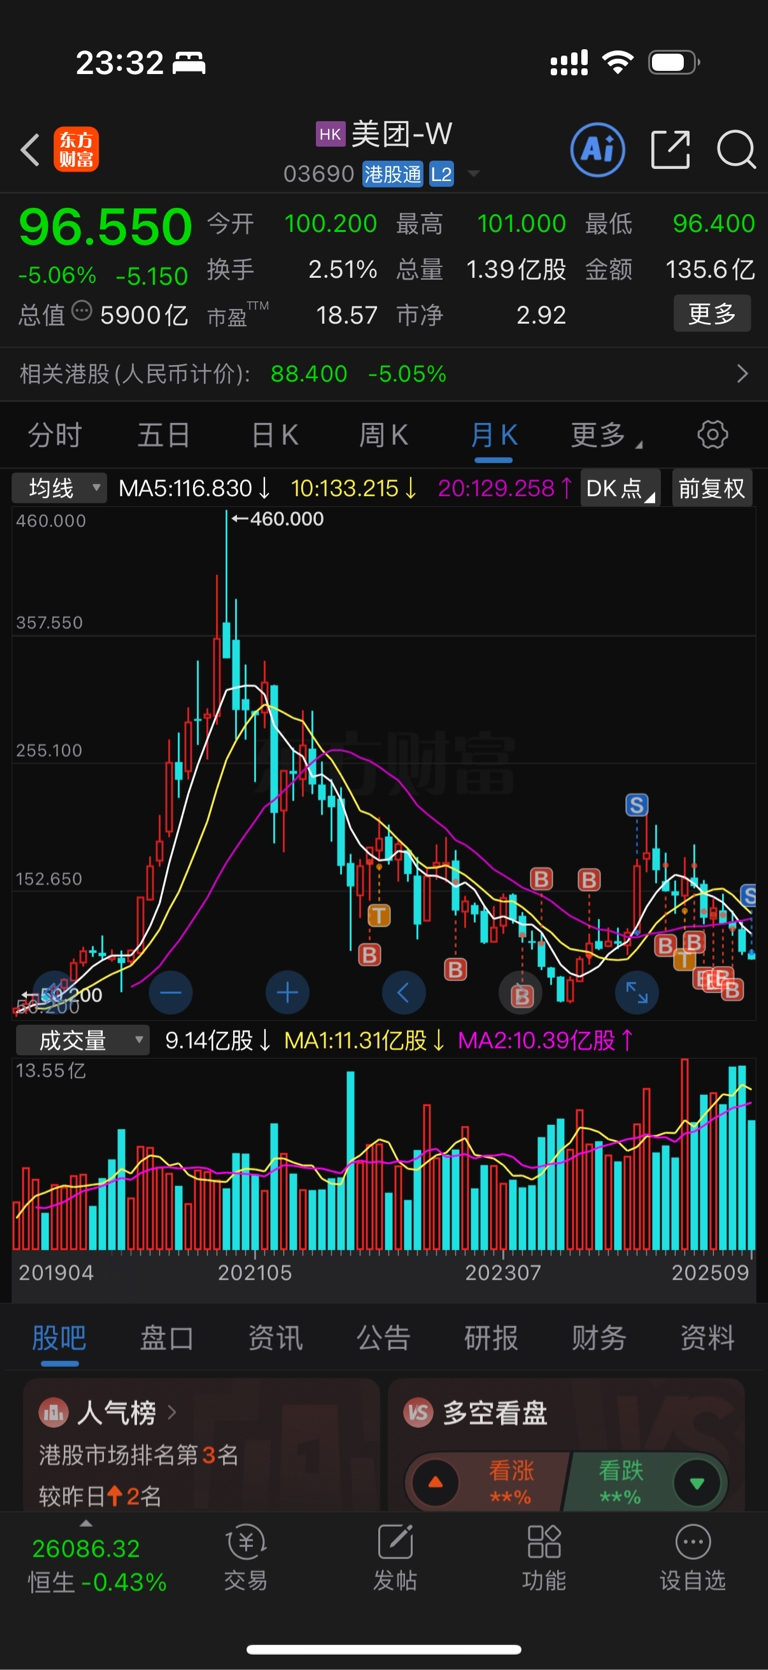Open the 研报 tab
Viewport: 768px width, 1670px height.
click(x=491, y=1337)
